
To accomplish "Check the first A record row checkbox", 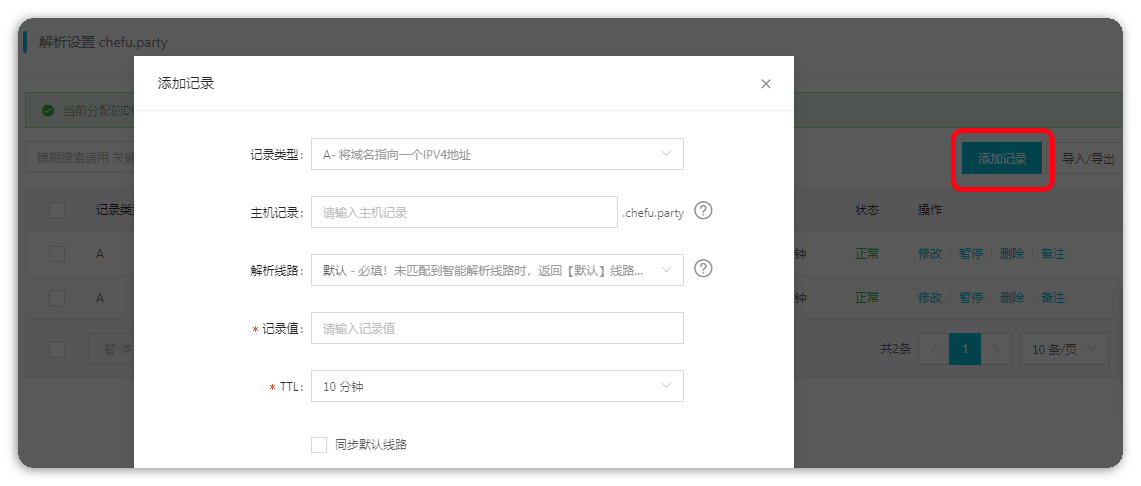I will (x=57, y=254).
